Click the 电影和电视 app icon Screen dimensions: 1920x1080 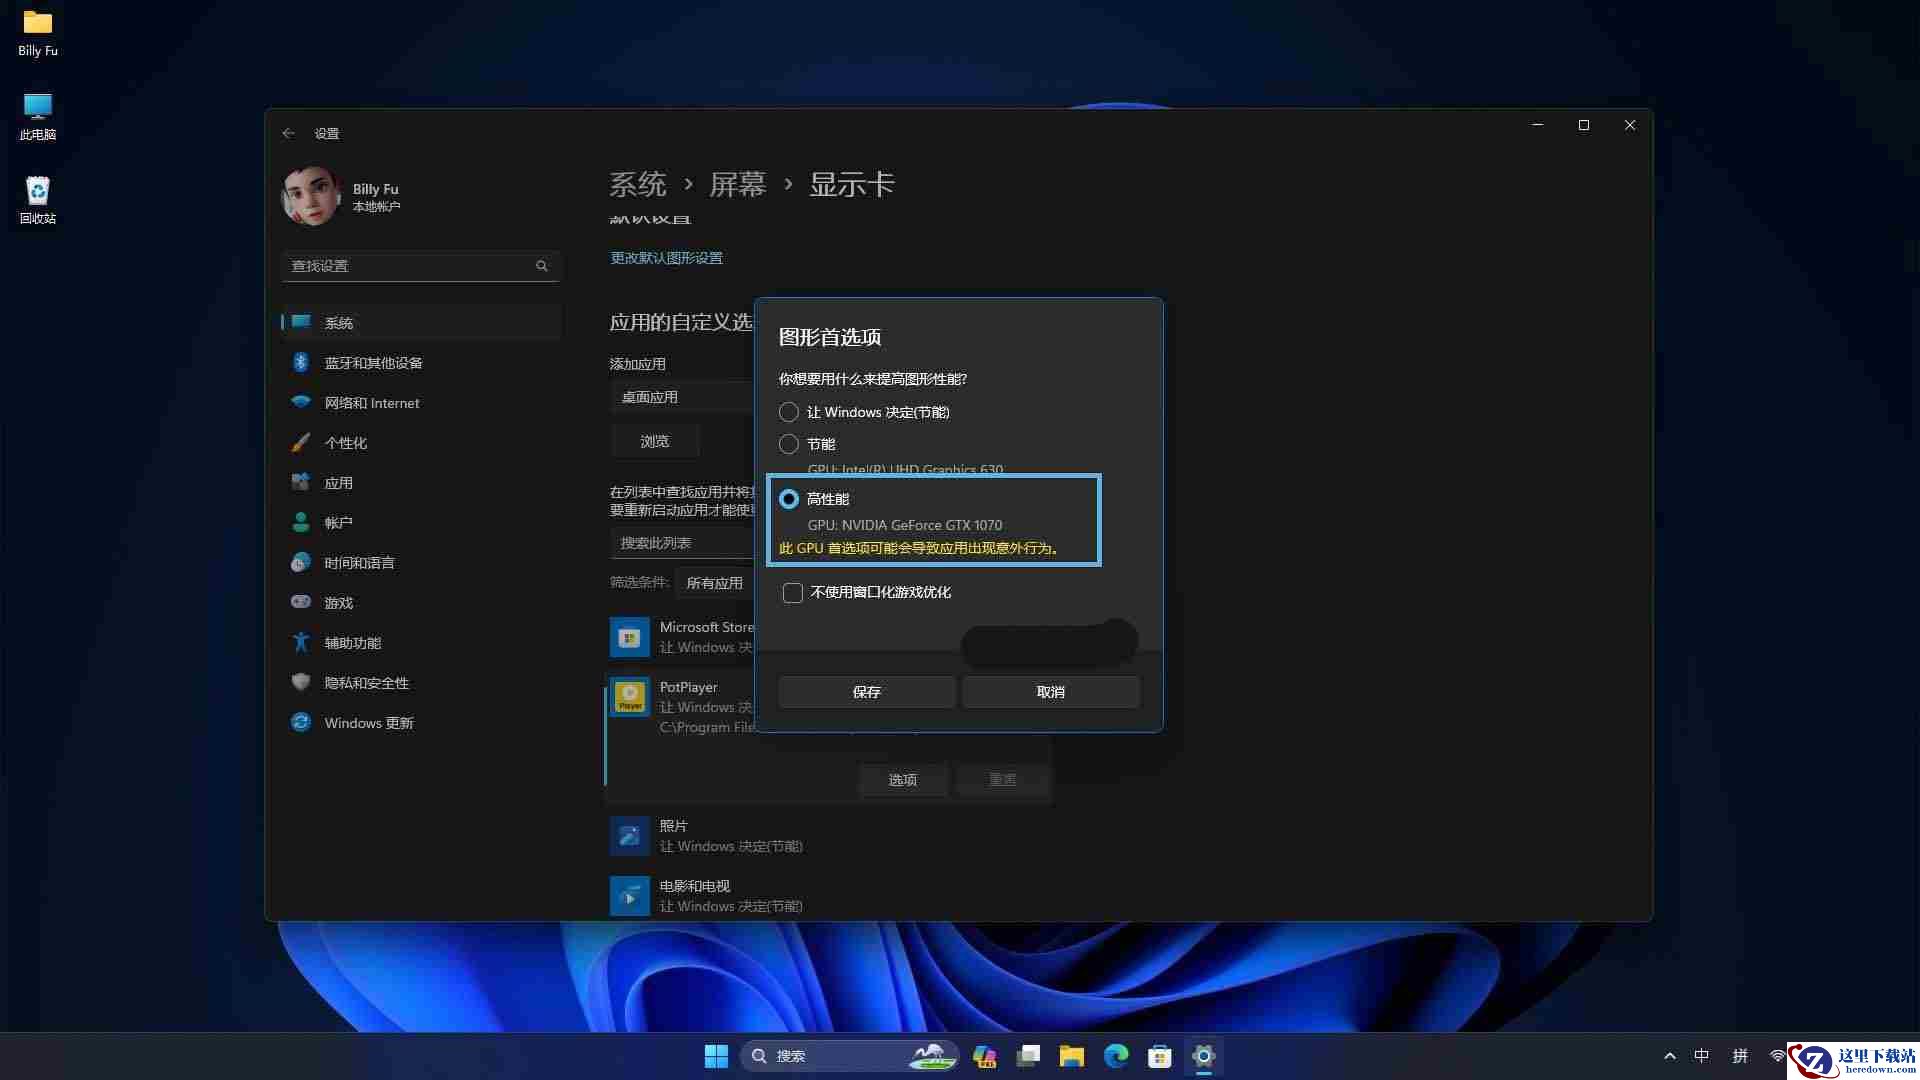[x=630, y=896]
